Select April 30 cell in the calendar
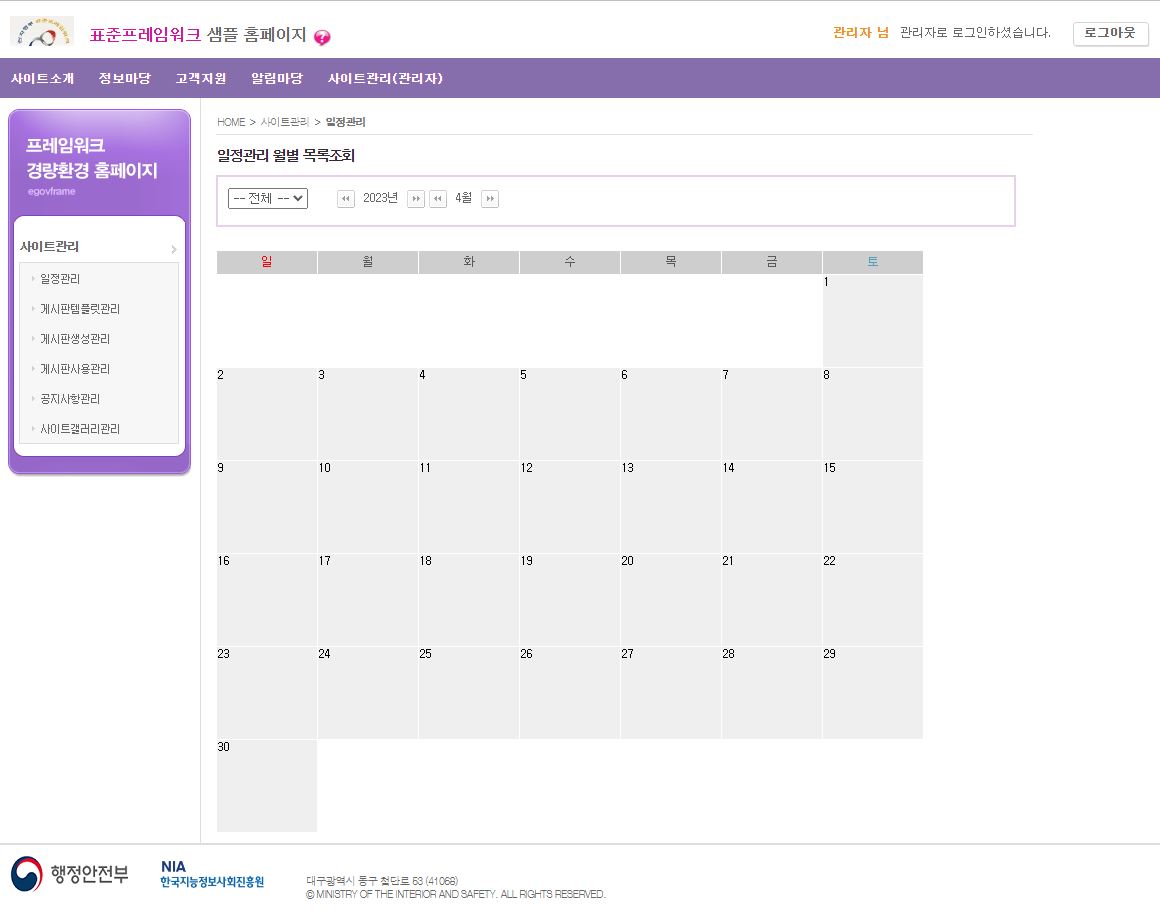1160x913 pixels. 267,786
